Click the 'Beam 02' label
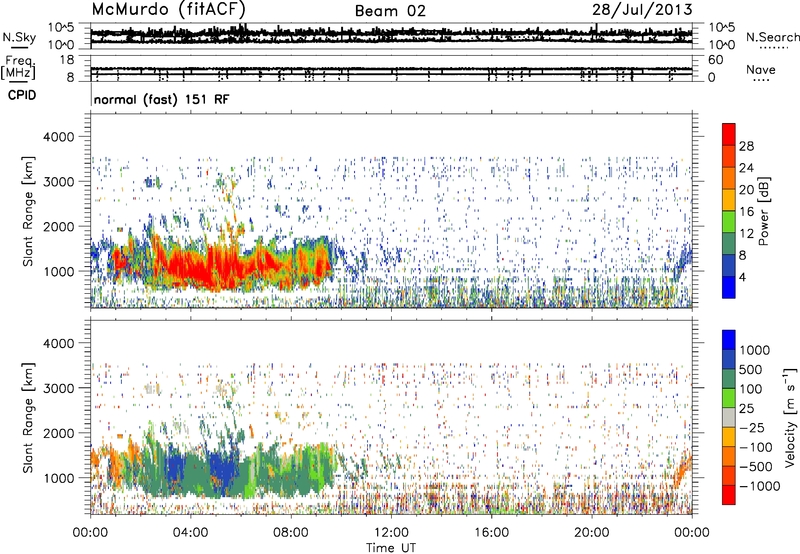Image resolution: width=800 pixels, height=554 pixels. click(x=390, y=11)
